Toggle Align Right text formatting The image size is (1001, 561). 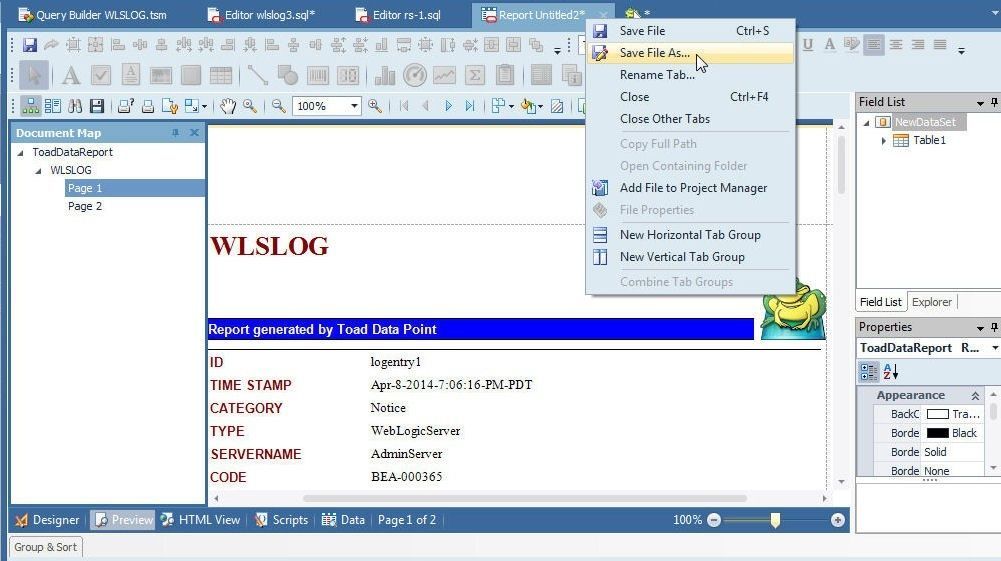point(917,45)
